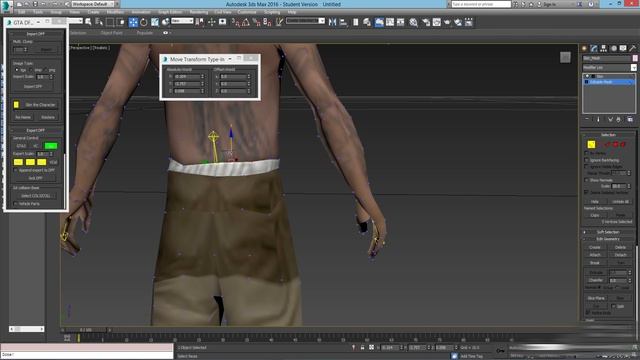Toggle Append export to DFF checkbox

(16, 170)
